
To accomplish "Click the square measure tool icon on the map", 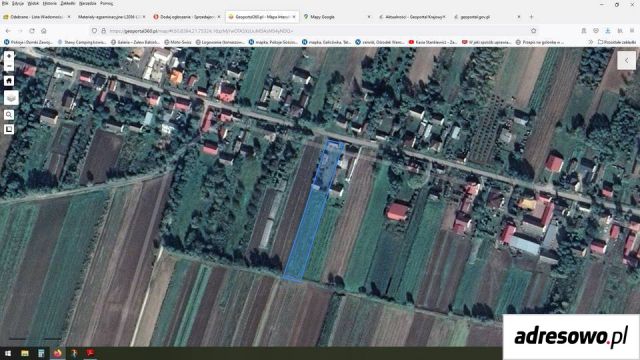I will 9,129.
